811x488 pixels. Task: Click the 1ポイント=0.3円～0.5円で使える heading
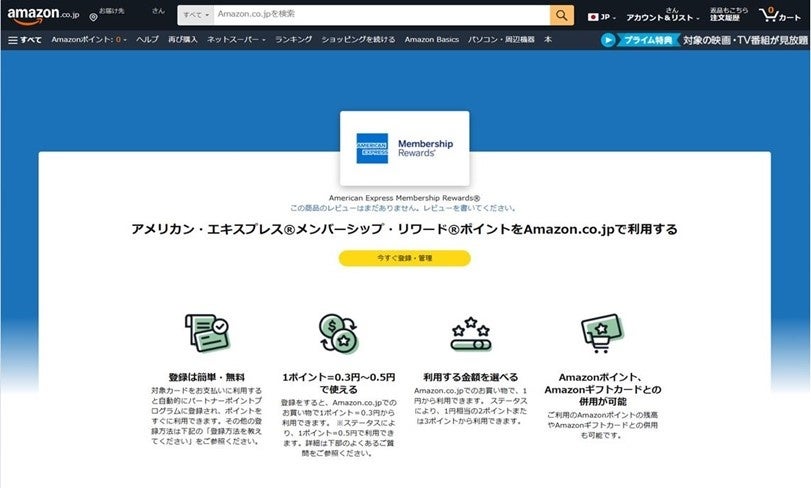pos(339,383)
